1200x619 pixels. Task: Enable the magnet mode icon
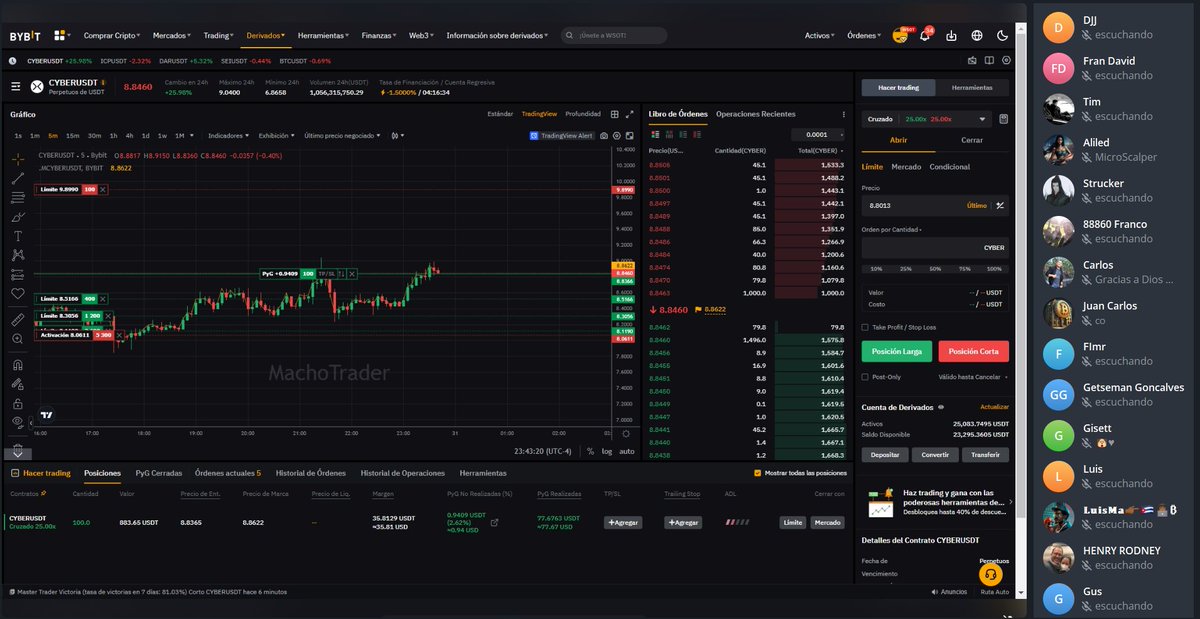[x=18, y=365]
